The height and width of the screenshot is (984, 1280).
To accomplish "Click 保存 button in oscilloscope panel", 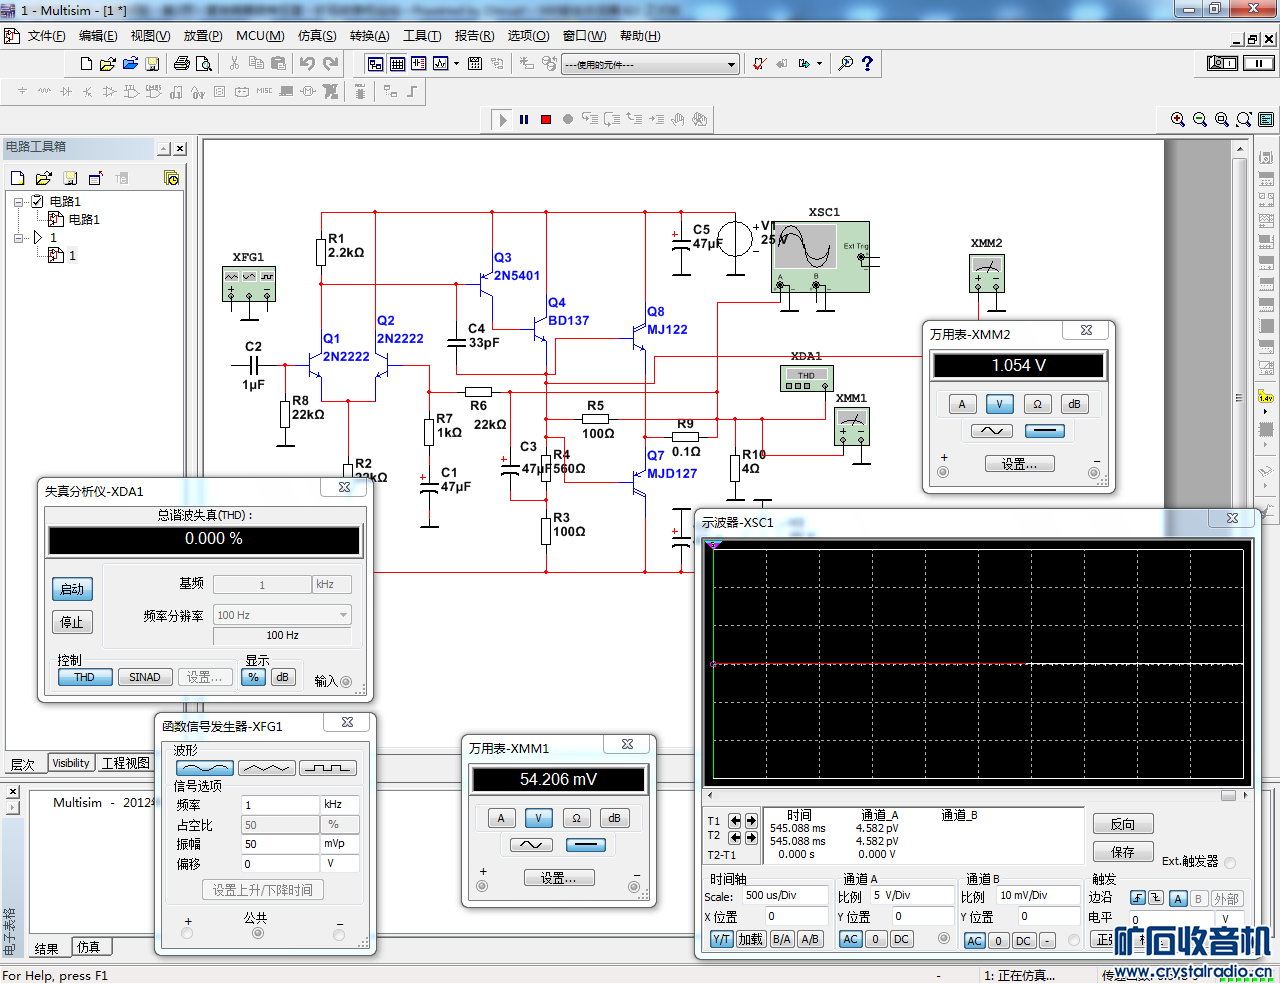I will (x=1122, y=852).
